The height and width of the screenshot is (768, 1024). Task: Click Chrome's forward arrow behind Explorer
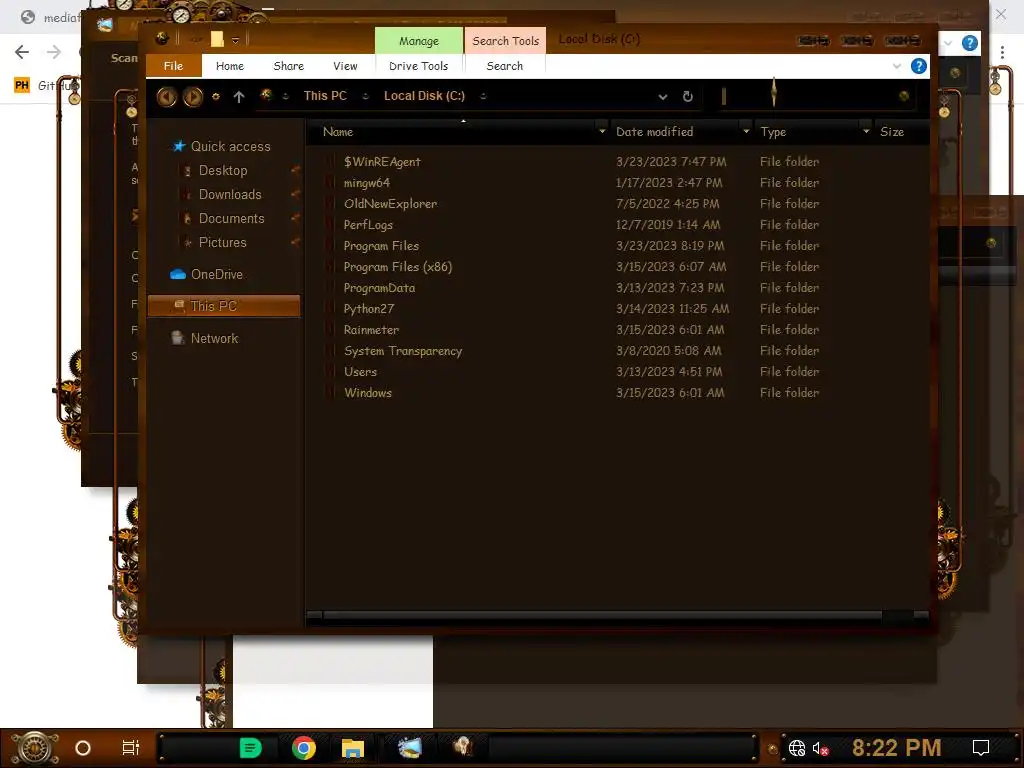click(54, 52)
